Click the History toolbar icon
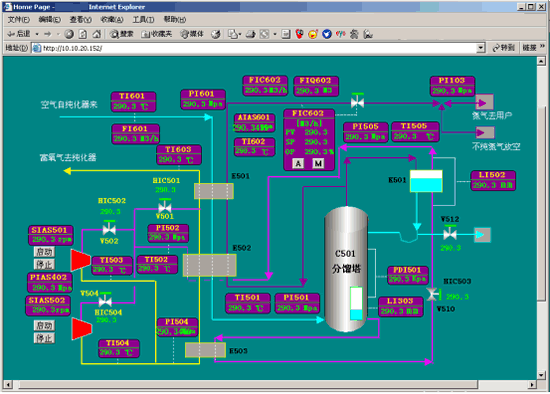550x394 pixels. tap(216, 34)
